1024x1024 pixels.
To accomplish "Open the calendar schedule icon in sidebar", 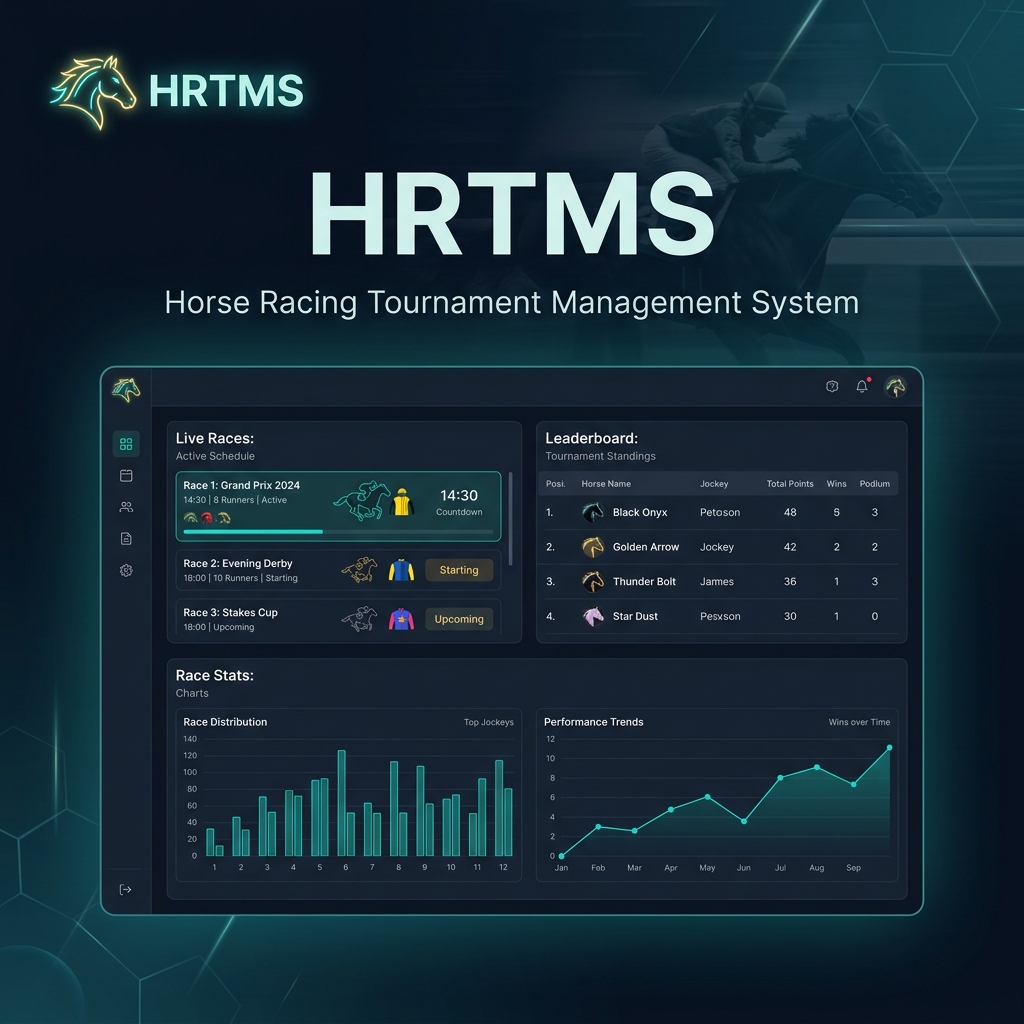I will point(126,475).
